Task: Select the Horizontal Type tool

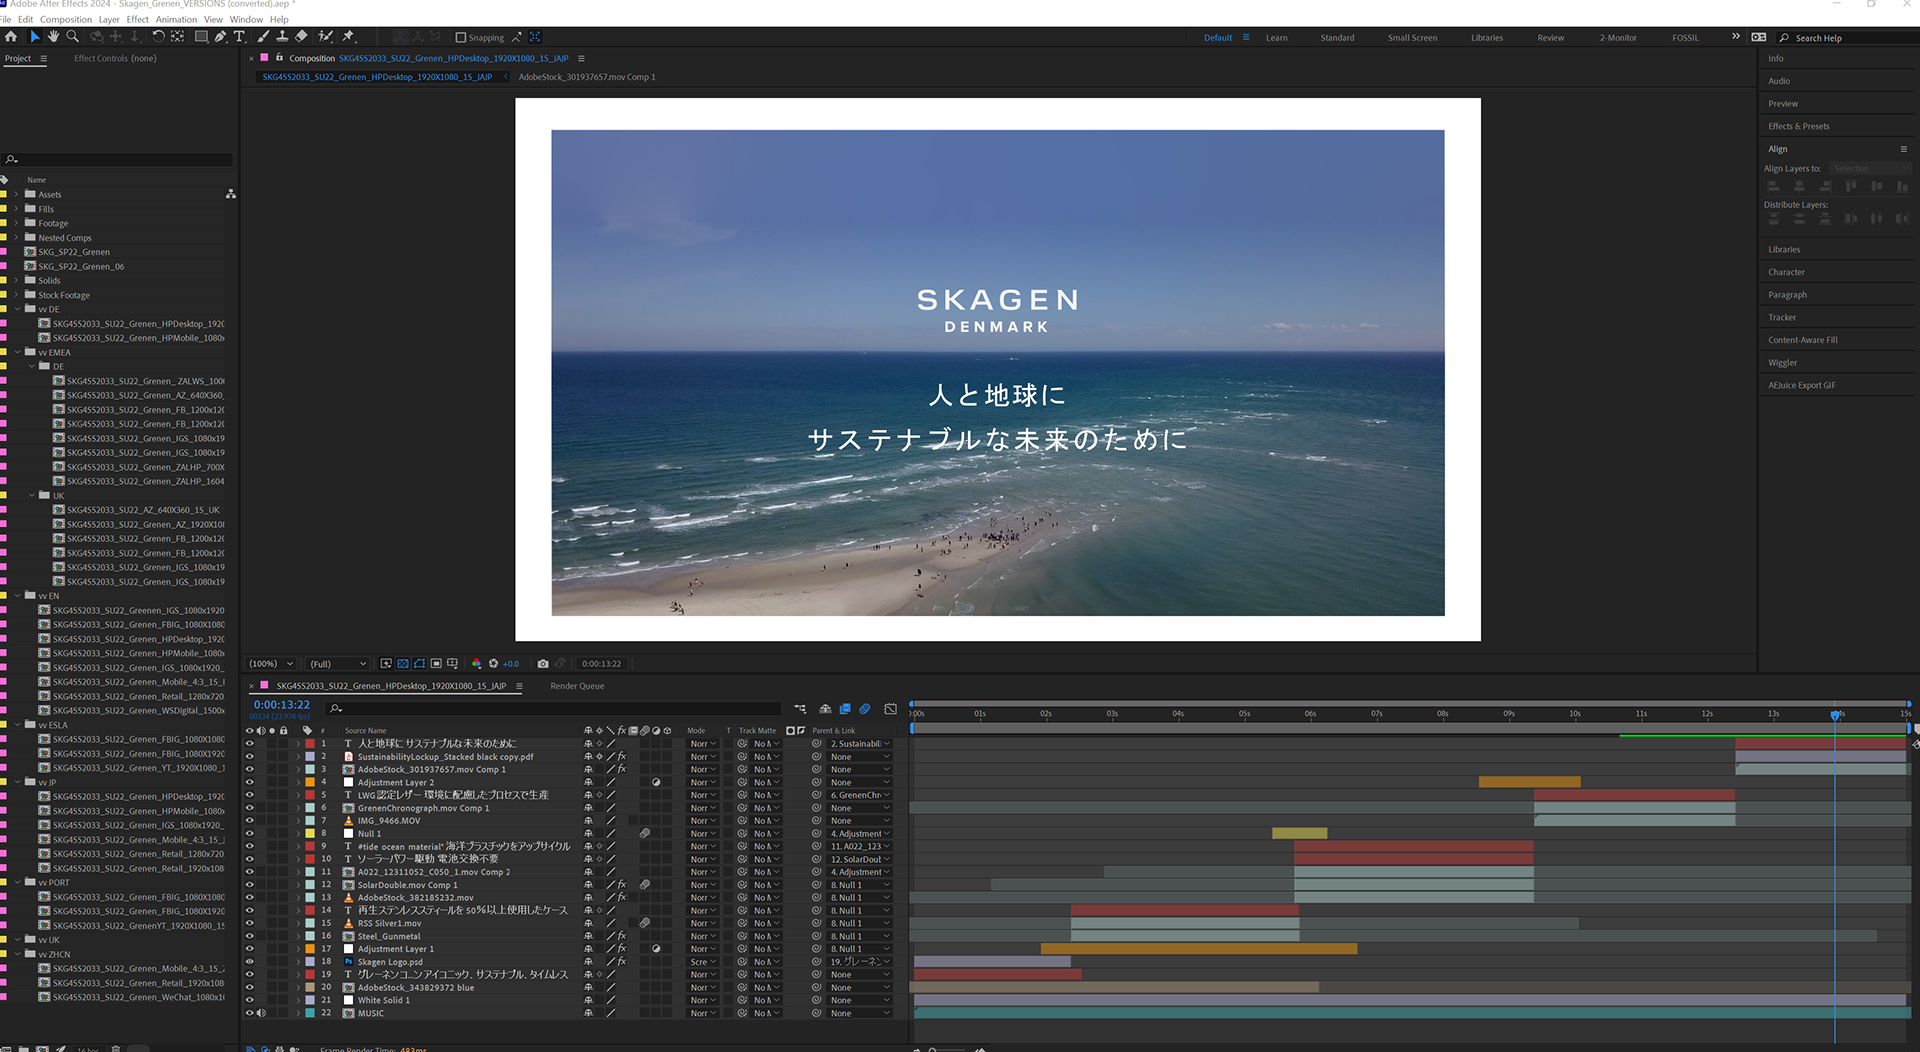Action: 239,37
